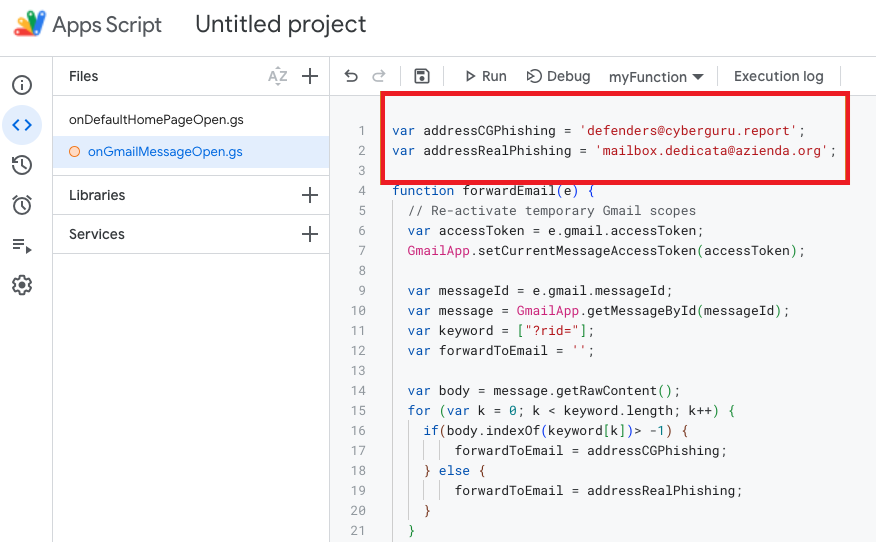Start Debug on the script

point(558,76)
